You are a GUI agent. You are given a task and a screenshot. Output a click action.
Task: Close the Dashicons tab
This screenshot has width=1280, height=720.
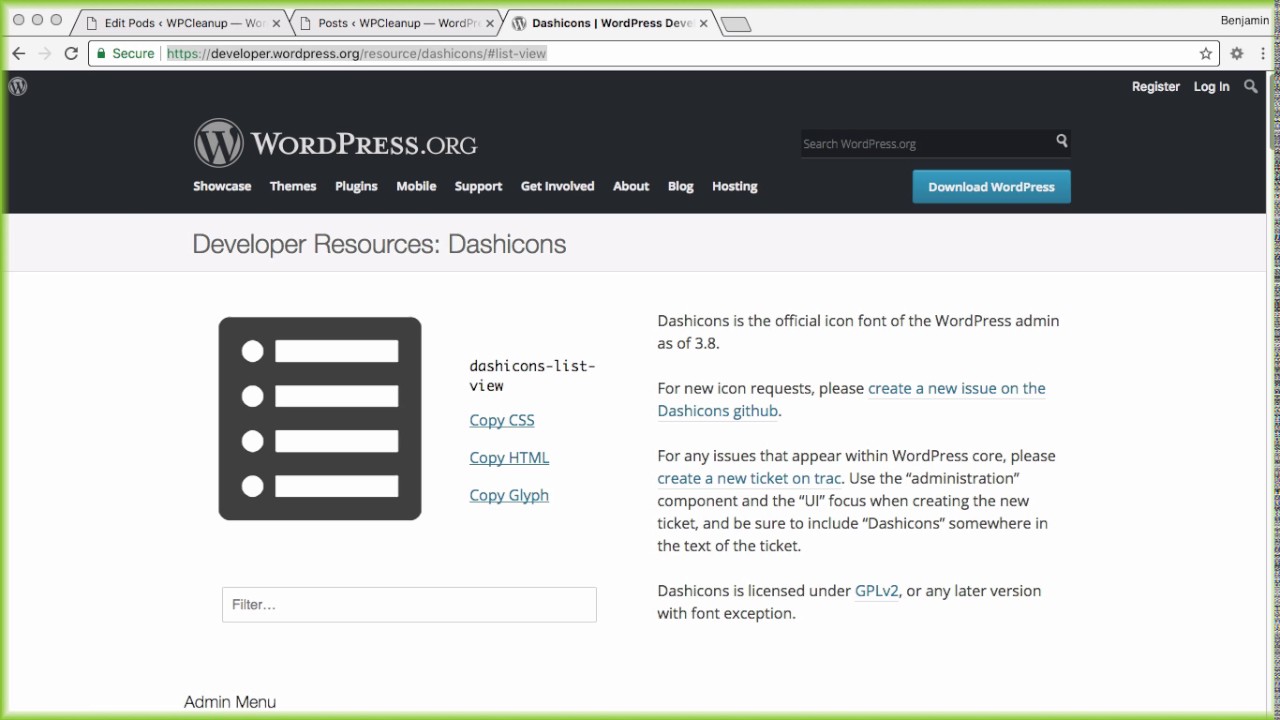pos(704,23)
